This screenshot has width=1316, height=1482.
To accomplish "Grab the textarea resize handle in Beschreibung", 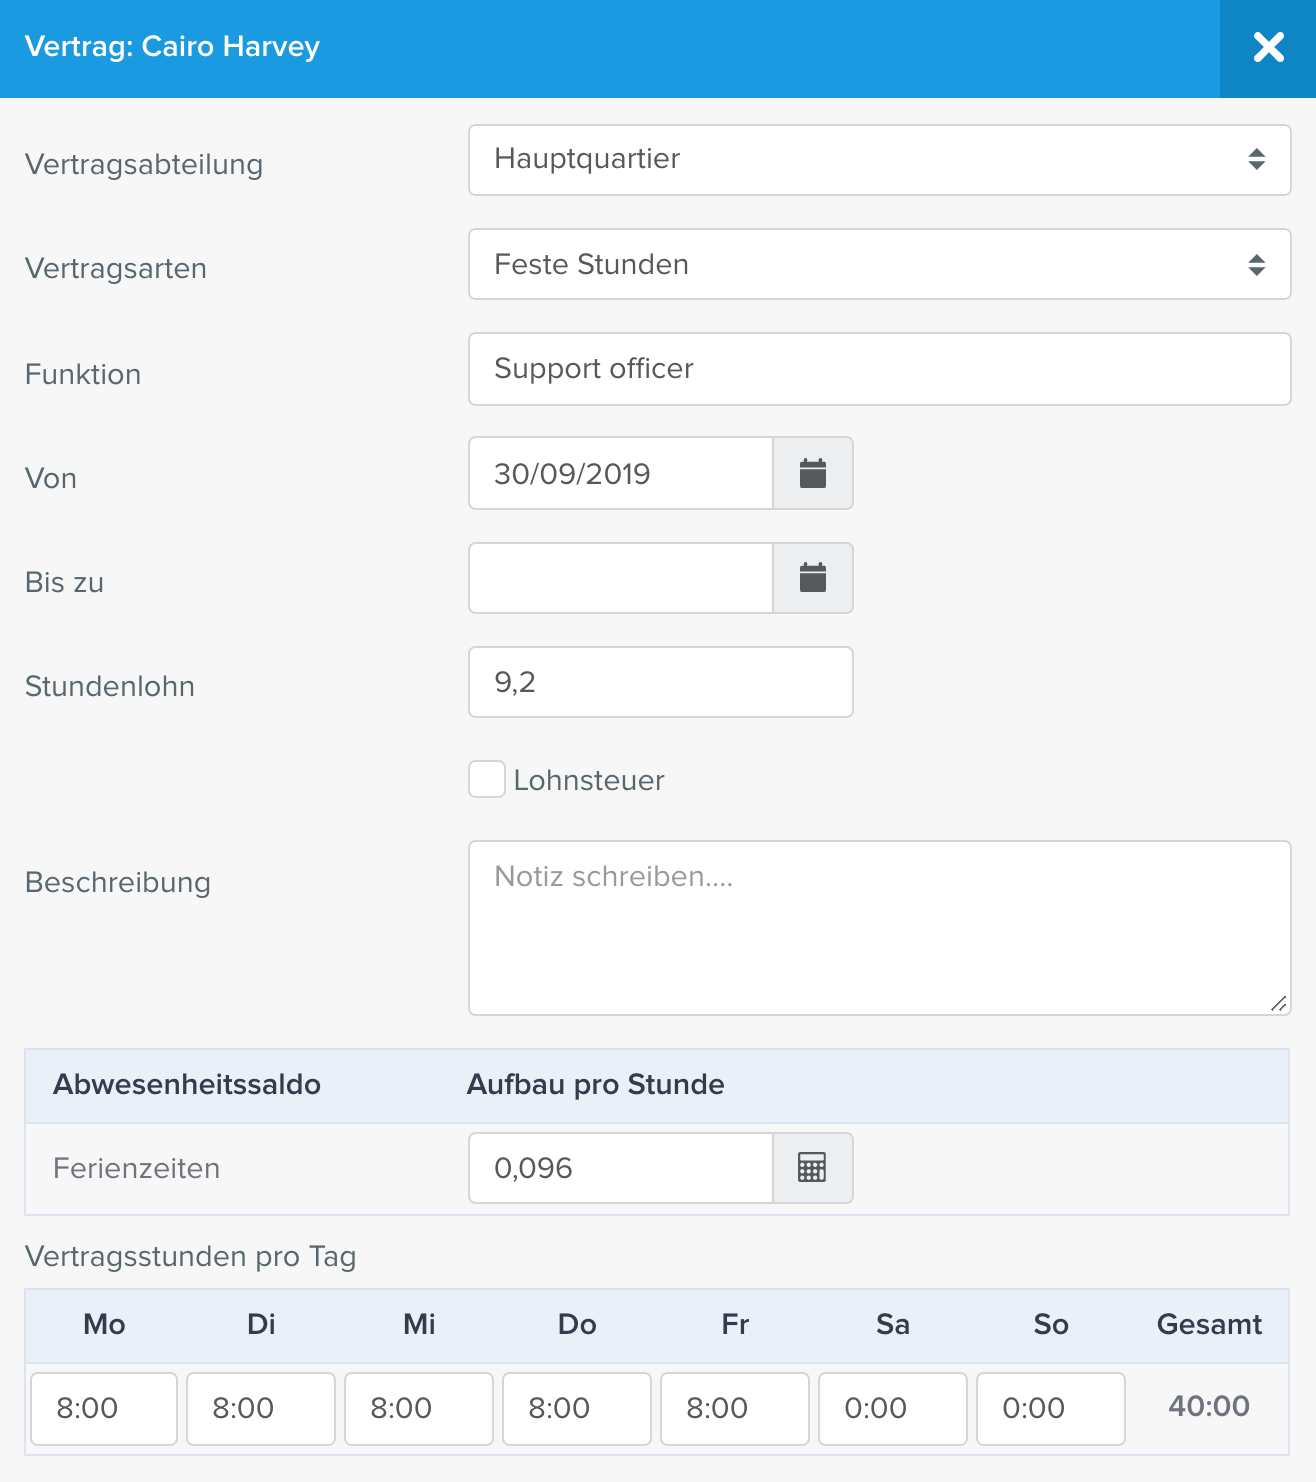I will (x=1279, y=1004).
